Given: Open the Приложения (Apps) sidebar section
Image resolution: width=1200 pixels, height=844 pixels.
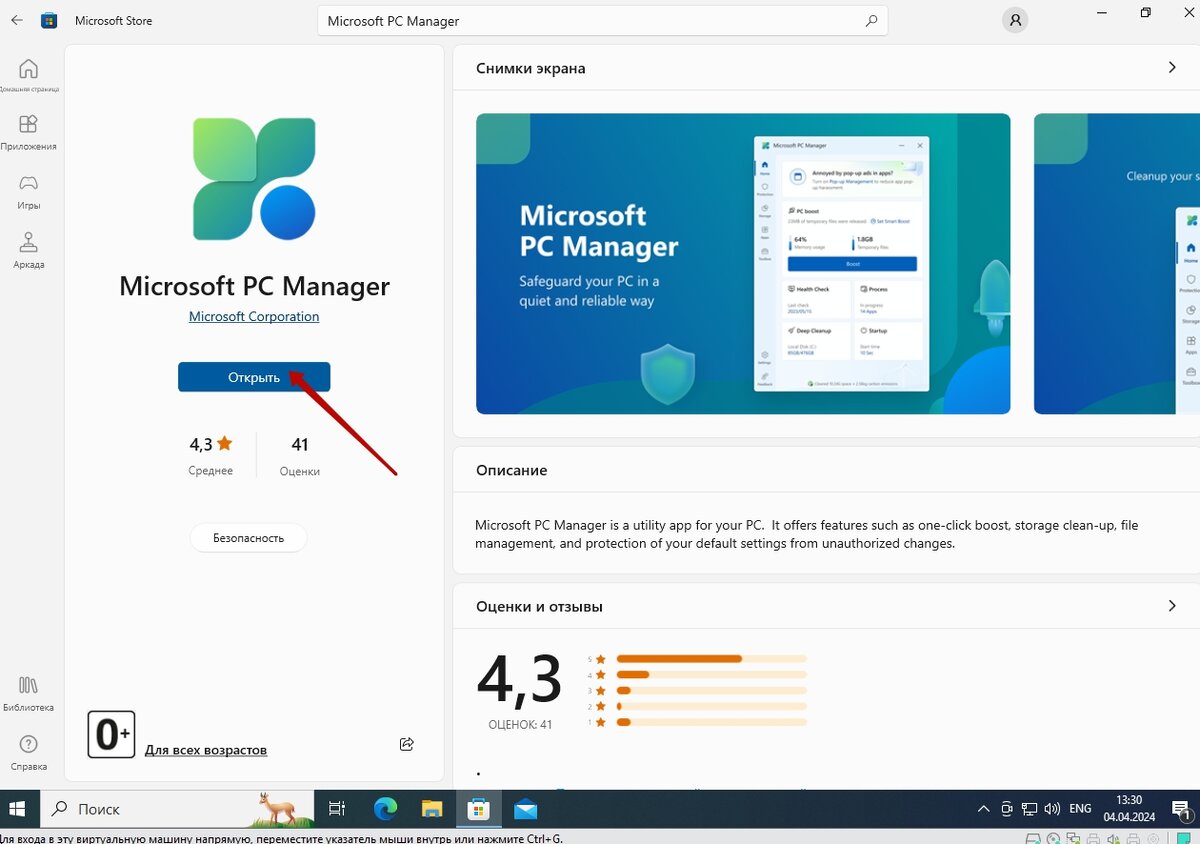Looking at the screenshot, I should coord(28,132).
